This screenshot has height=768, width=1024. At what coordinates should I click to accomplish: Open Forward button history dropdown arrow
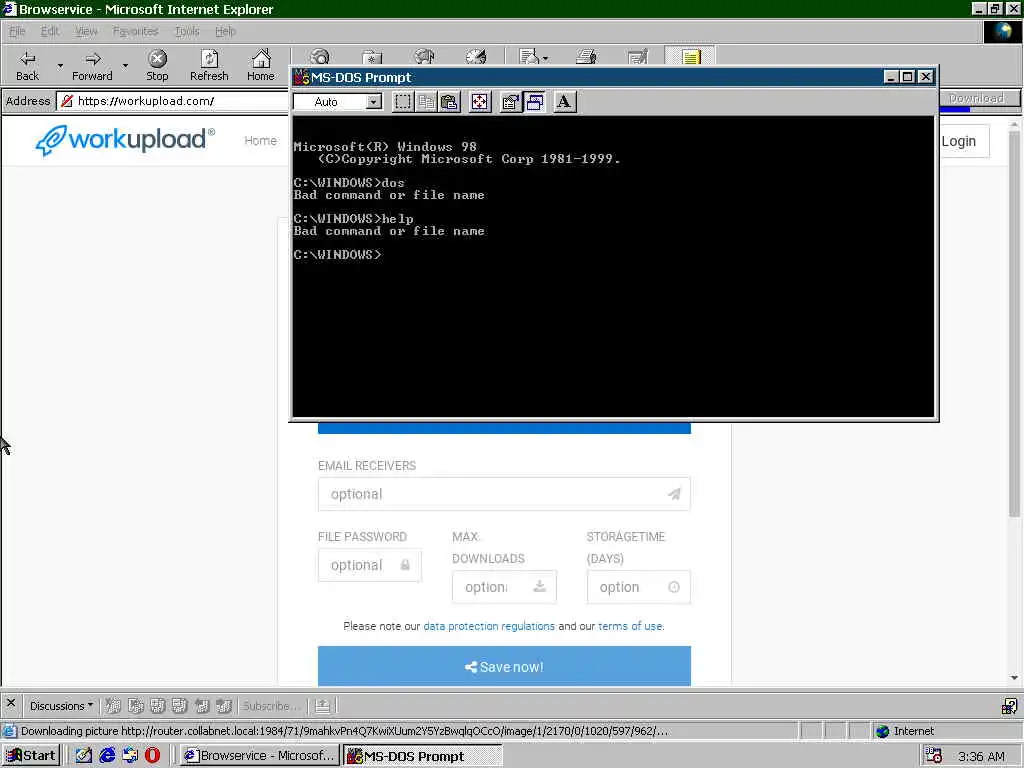pyautogui.click(x=125, y=66)
